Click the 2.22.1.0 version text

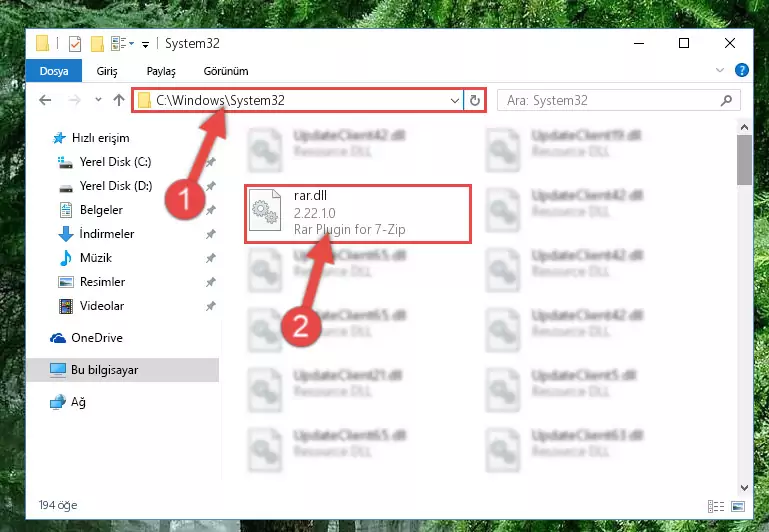(x=315, y=213)
